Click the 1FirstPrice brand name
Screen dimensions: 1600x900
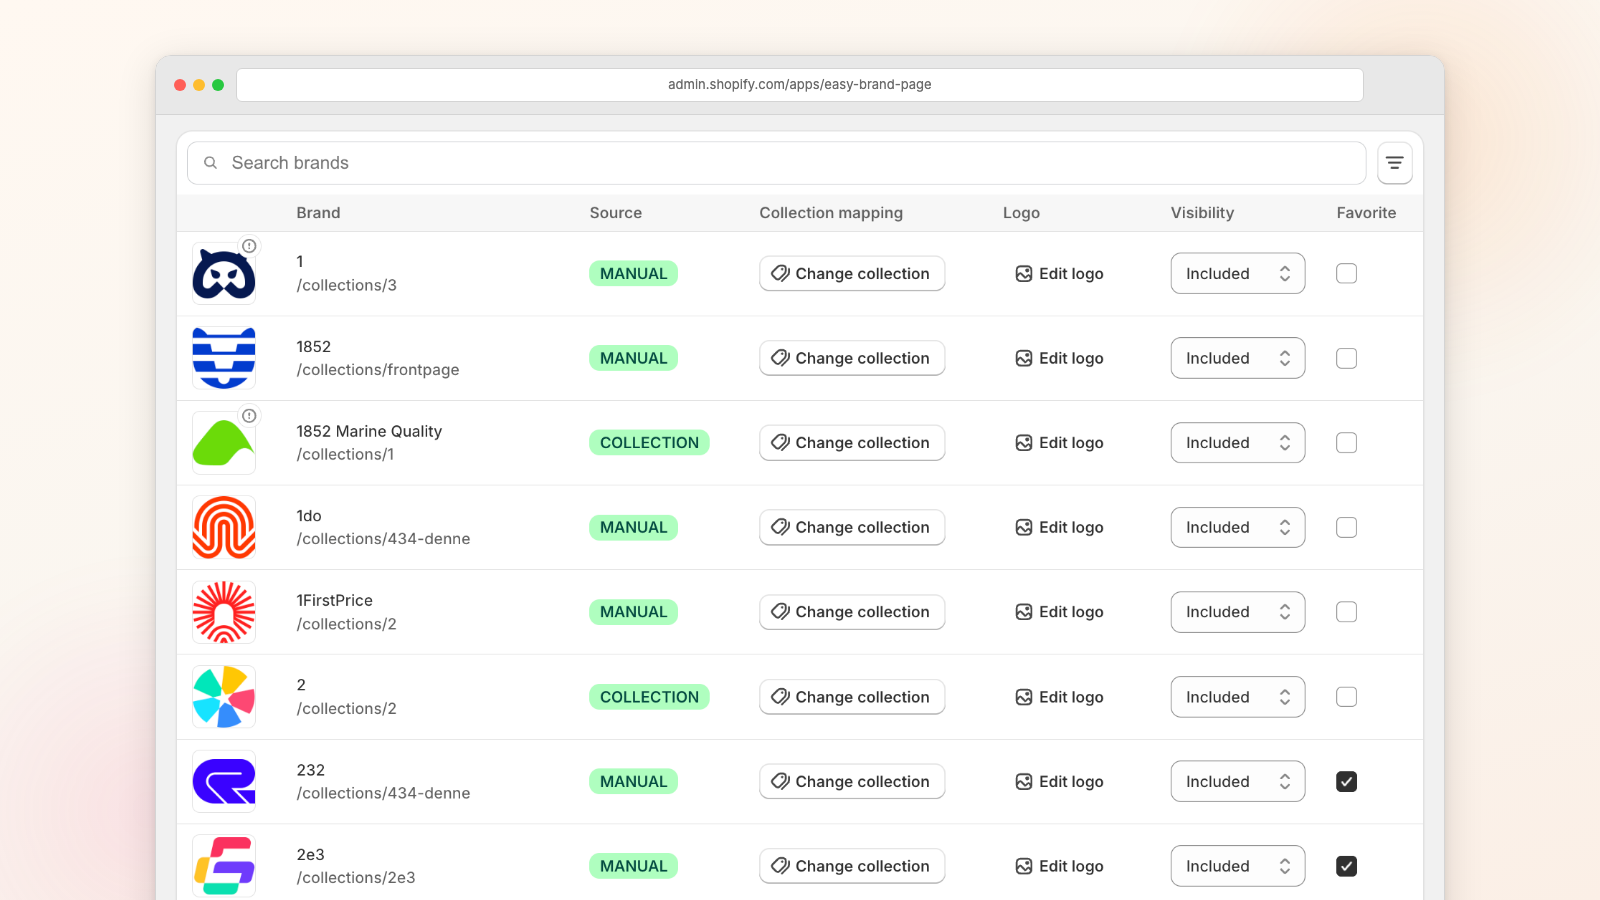334,600
